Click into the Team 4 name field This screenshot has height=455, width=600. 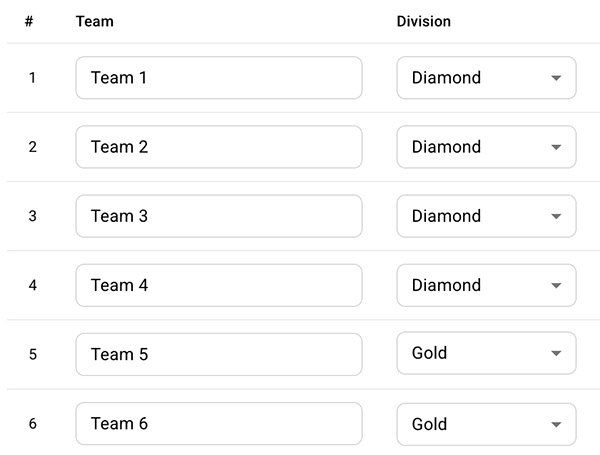[219, 285]
